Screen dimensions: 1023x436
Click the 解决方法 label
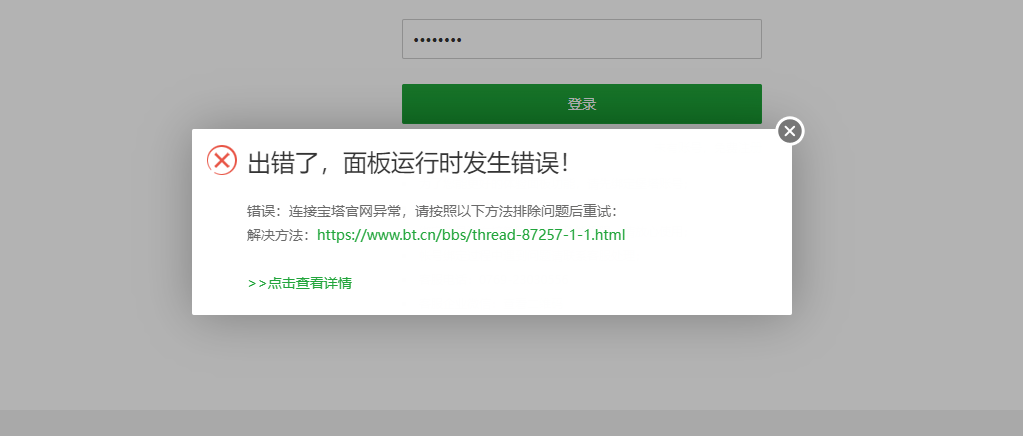point(277,236)
